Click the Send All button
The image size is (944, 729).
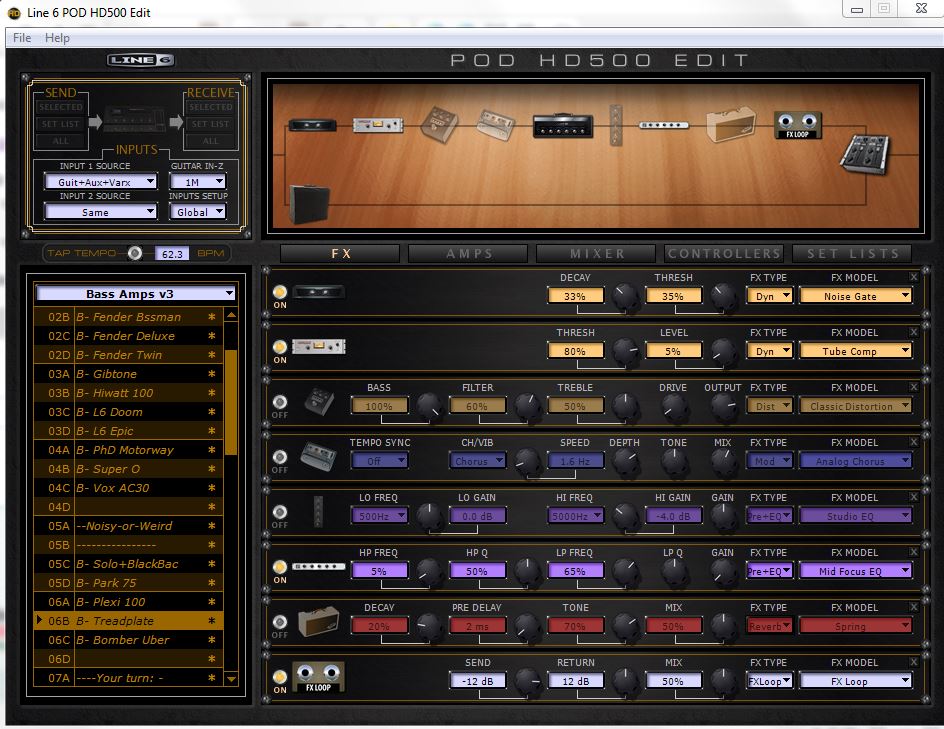pos(61,141)
